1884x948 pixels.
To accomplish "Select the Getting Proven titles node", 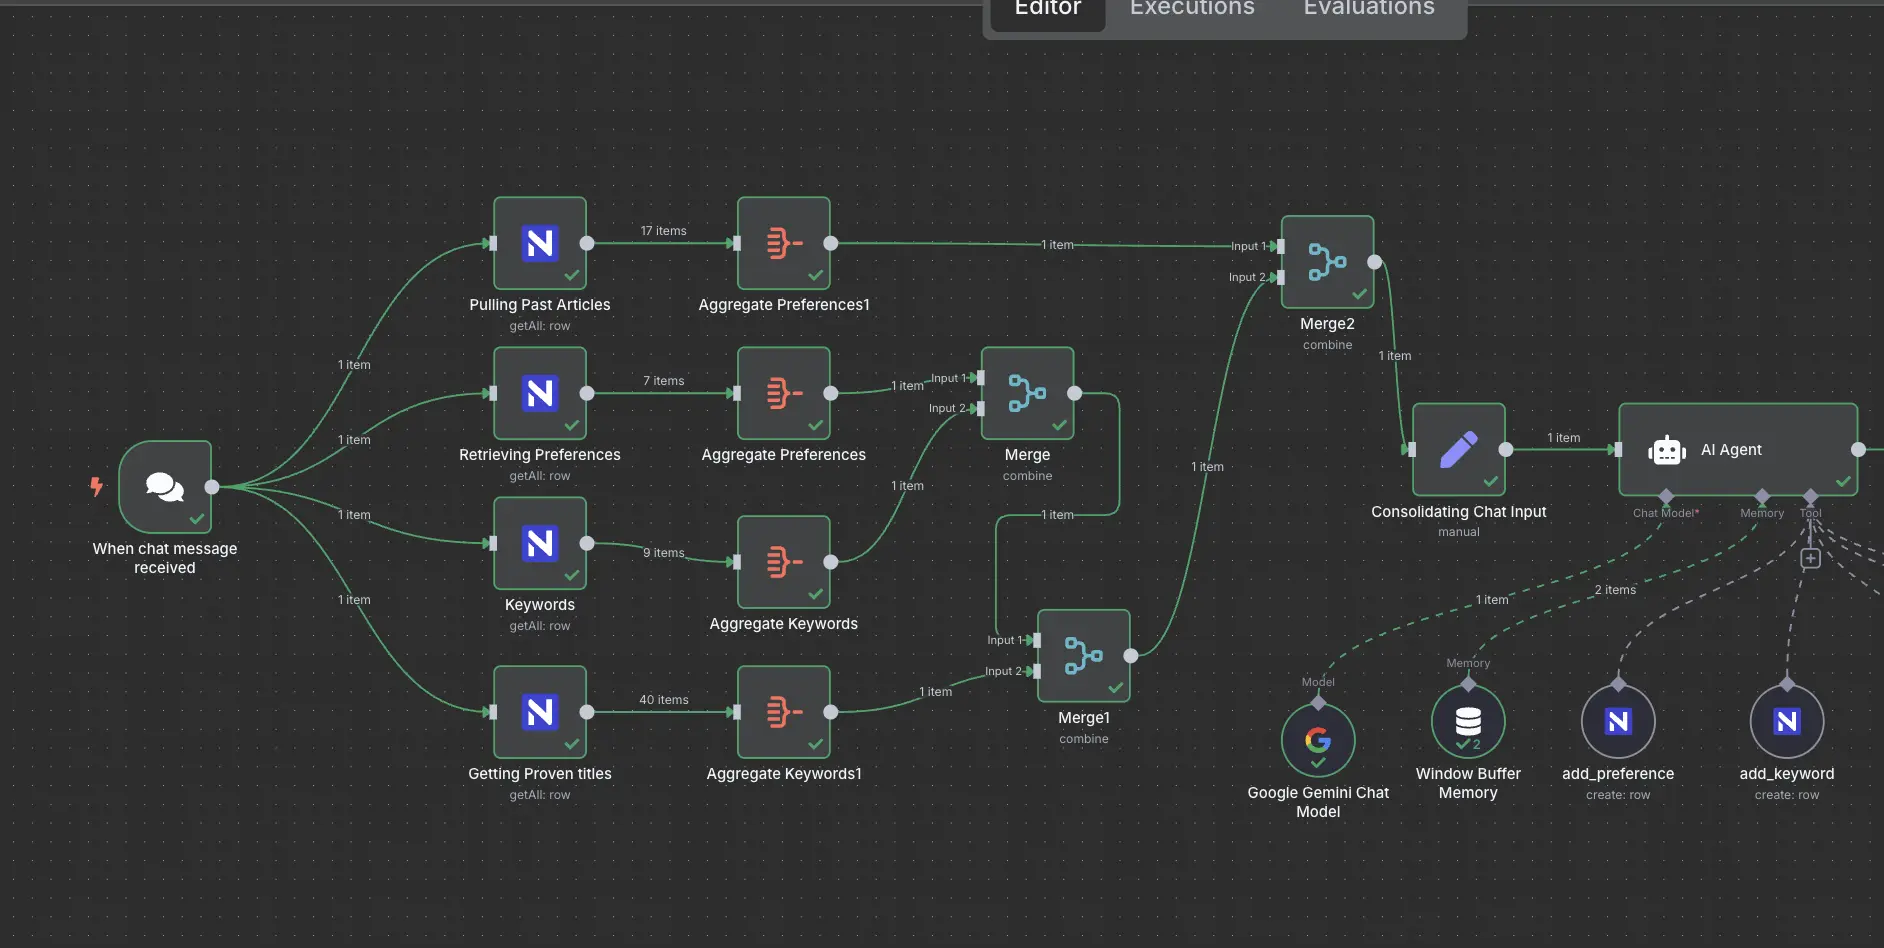I will 540,712.
